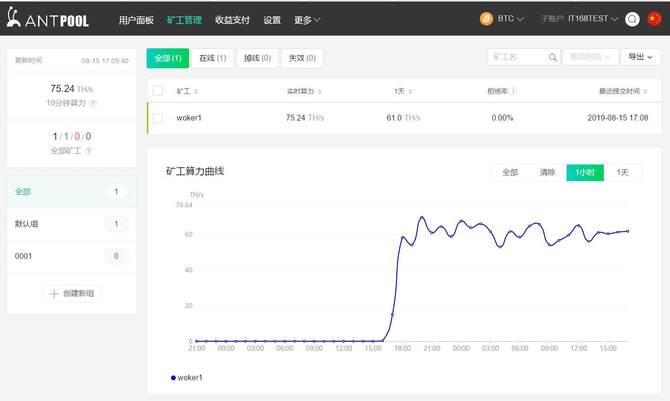Open the BTC coin icon
This screenshot has width=670, height=401.
[x=486, y=19]
